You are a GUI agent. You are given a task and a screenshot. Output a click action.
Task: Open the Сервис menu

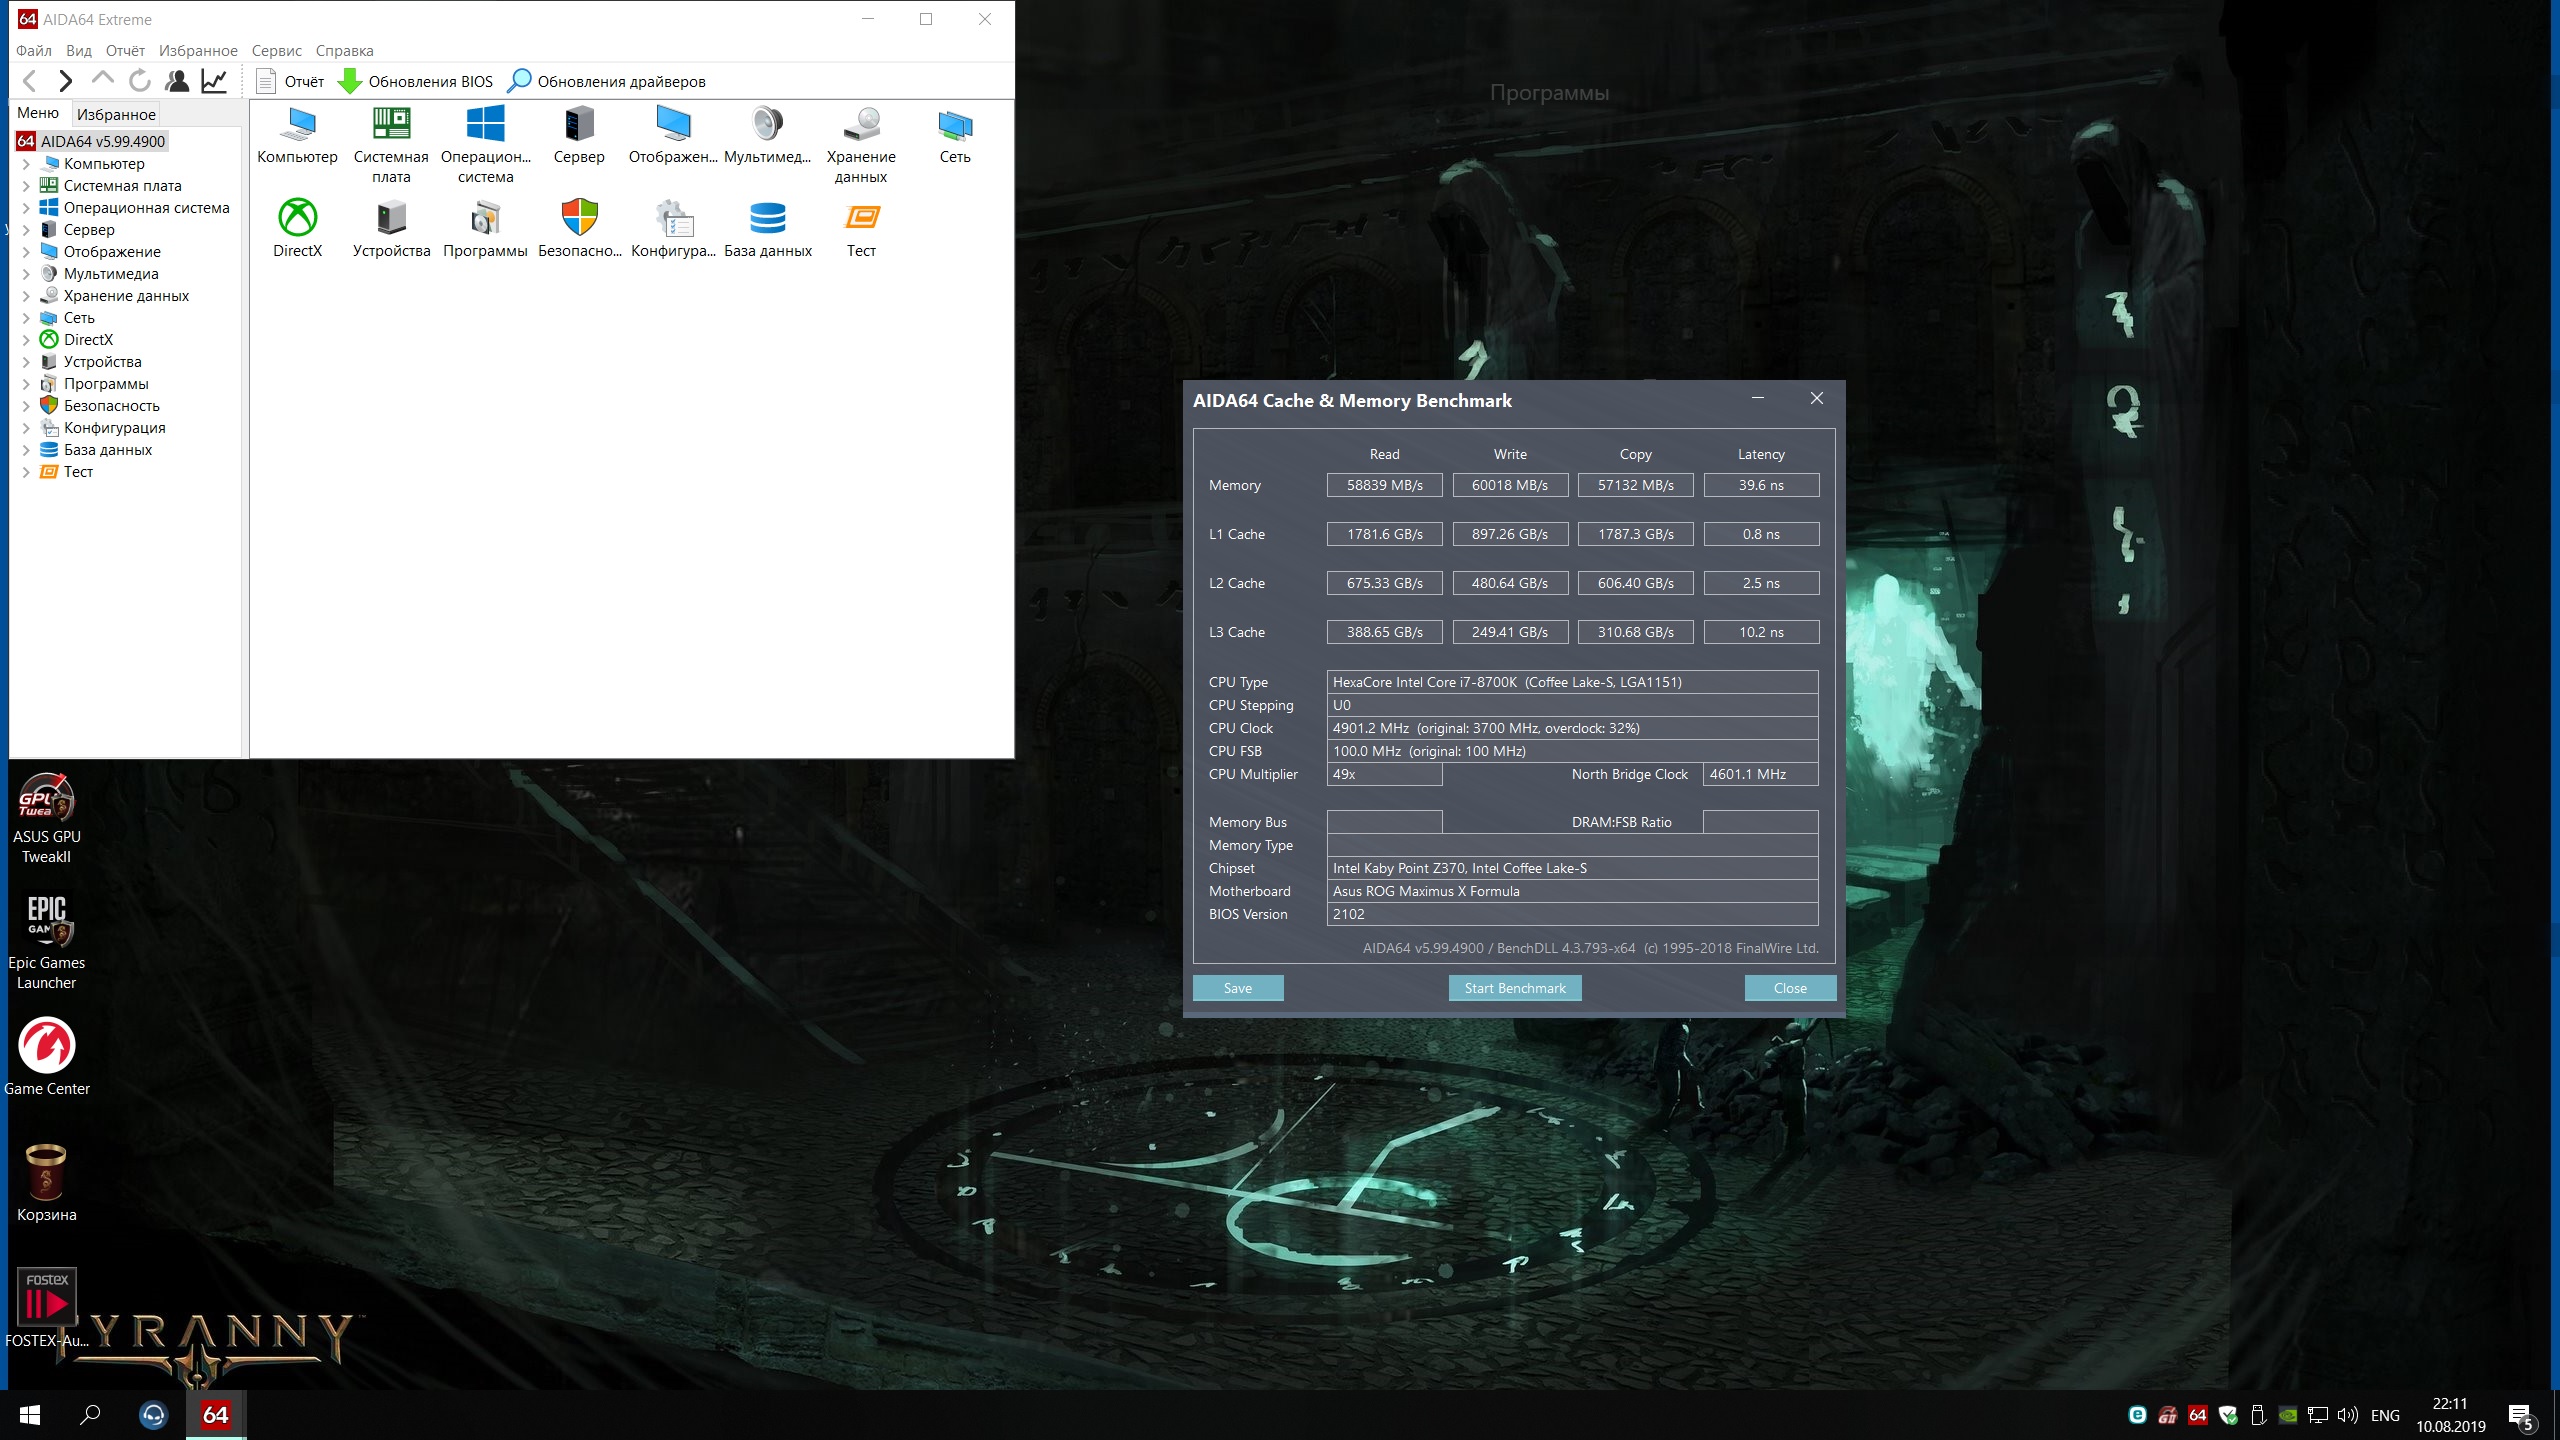(x=276, y=51)
